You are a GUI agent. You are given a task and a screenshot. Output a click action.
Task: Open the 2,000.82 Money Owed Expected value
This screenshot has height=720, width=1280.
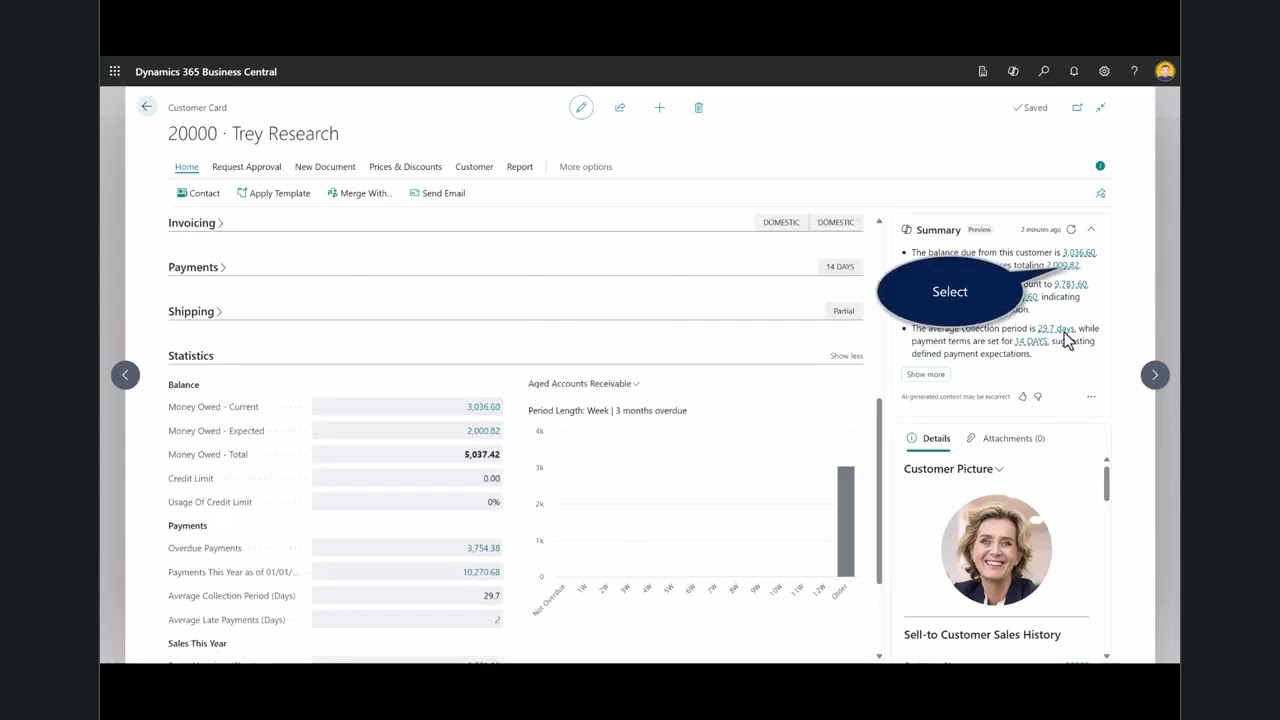point(483,431)
